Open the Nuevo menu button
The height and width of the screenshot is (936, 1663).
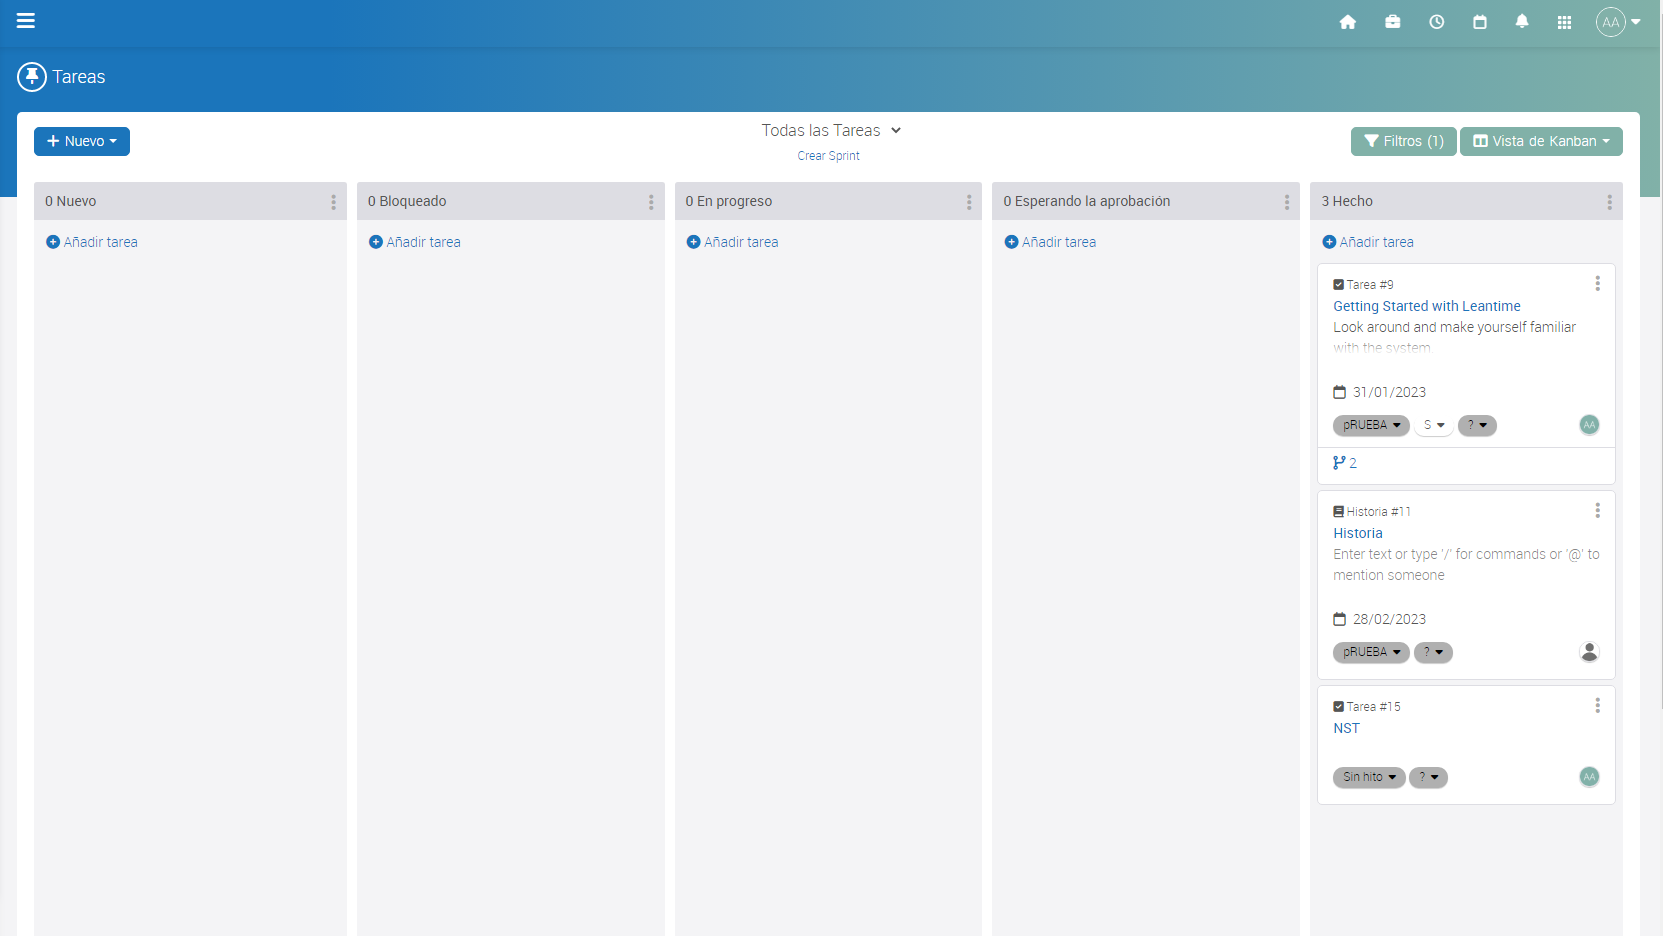pos(81,141)
